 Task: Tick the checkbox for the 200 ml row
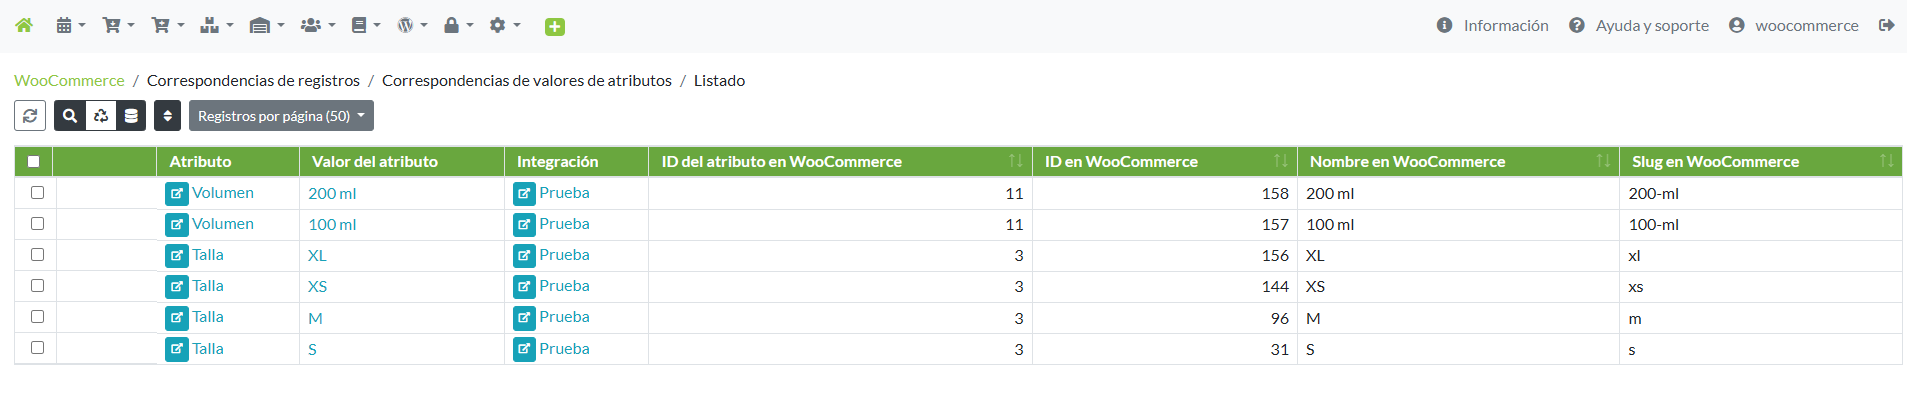pos(38,193)
